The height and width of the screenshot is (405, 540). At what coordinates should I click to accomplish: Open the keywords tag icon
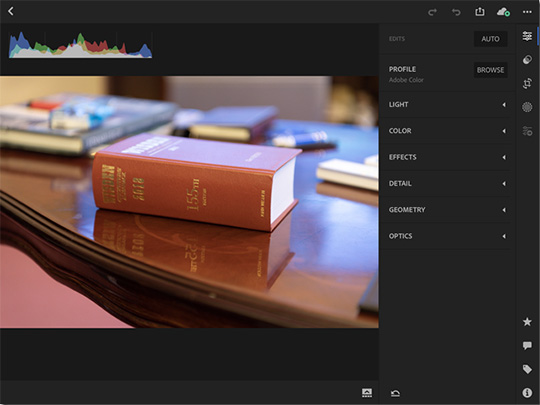point(527,369)
